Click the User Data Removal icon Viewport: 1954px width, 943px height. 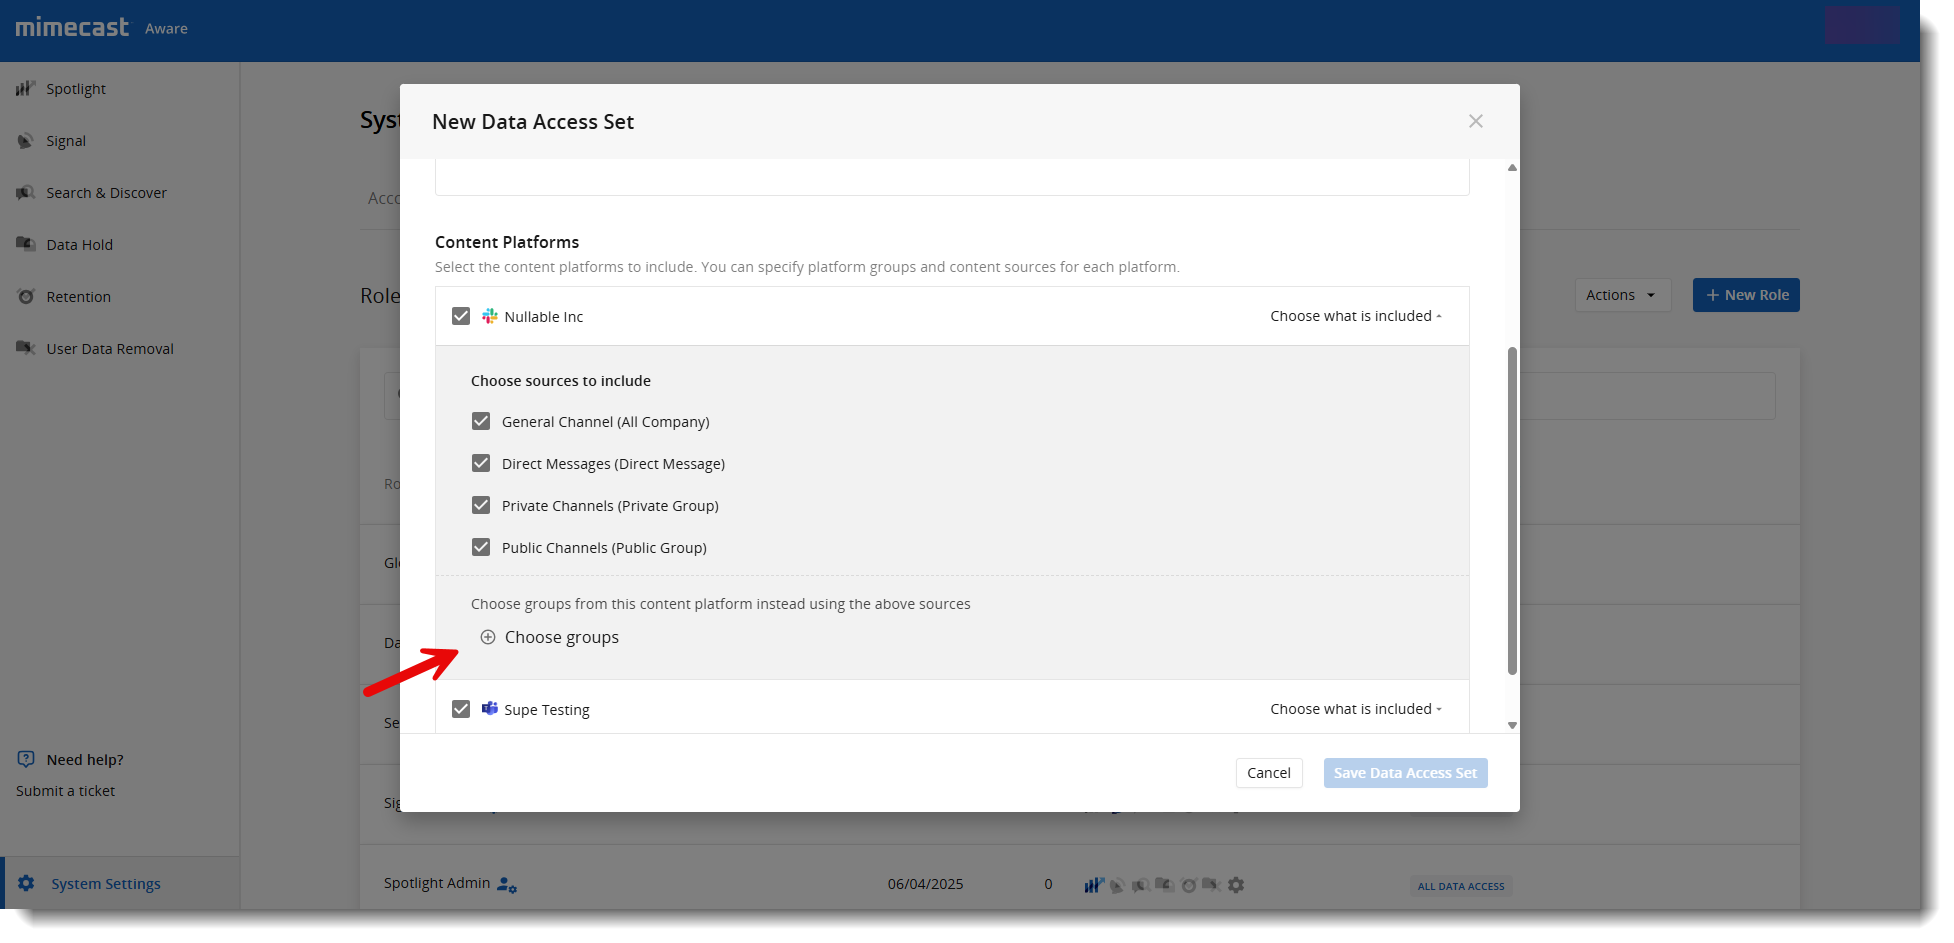(x=25, y=348)
